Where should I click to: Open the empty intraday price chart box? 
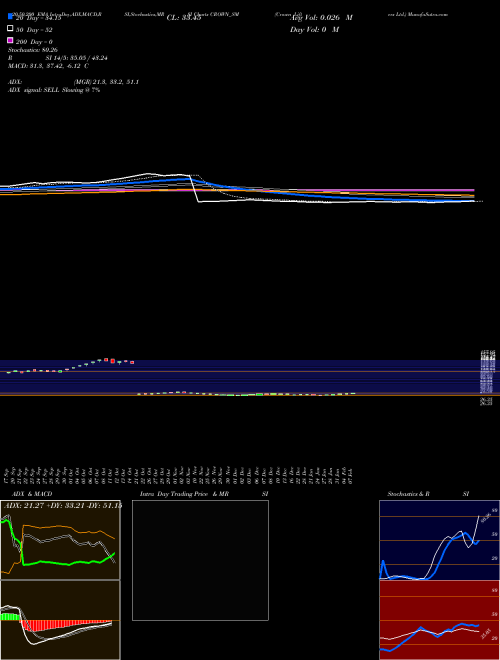[200, 560]
